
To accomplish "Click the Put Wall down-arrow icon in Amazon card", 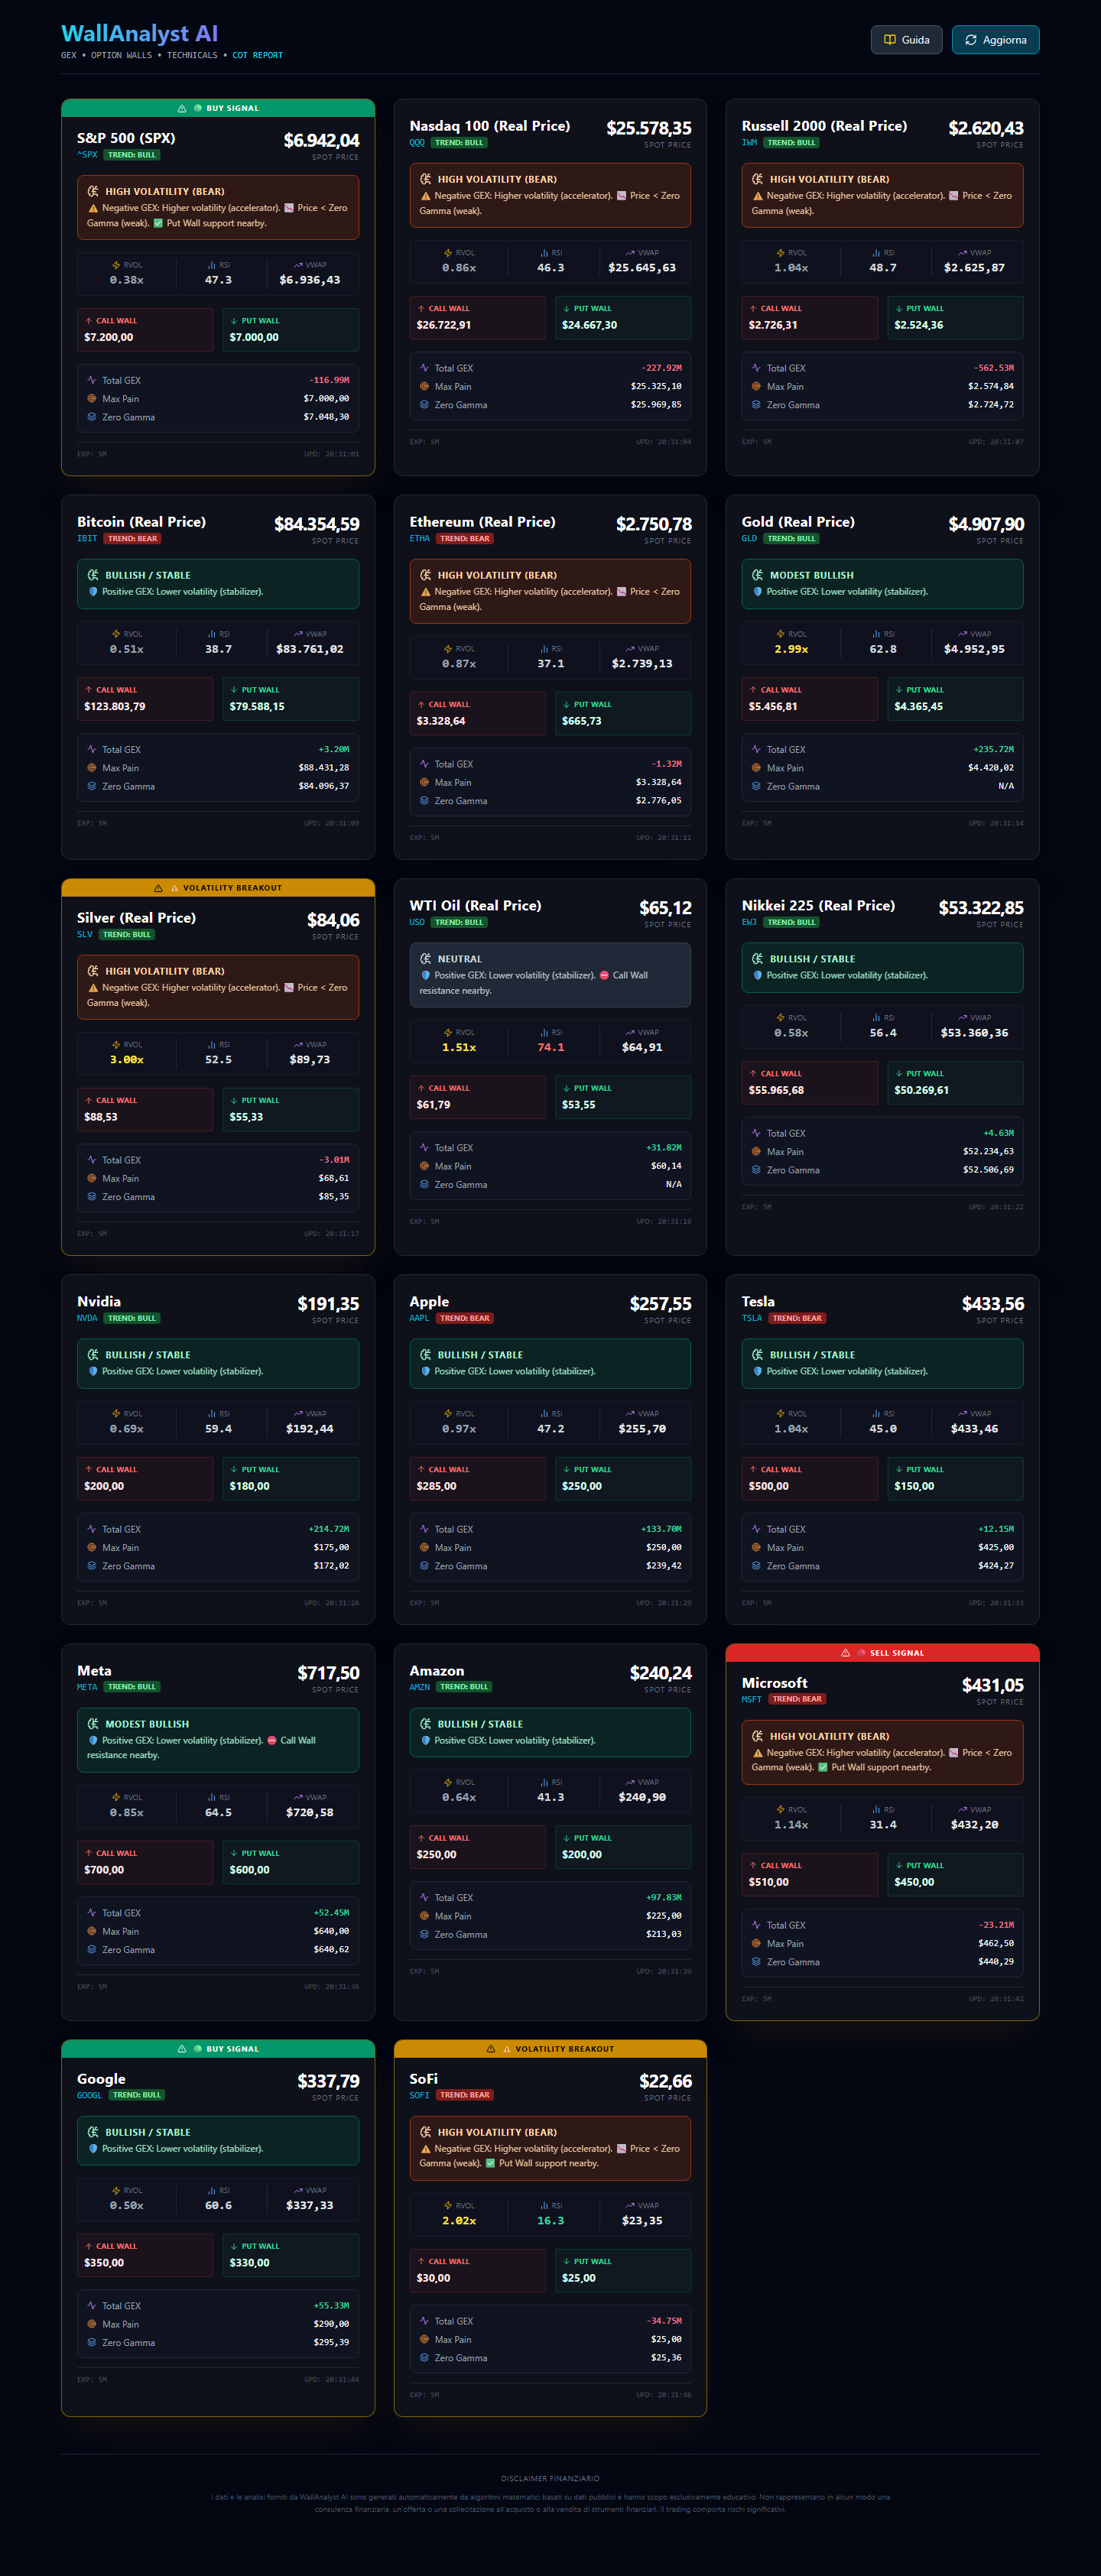I will coord(567,1838).
